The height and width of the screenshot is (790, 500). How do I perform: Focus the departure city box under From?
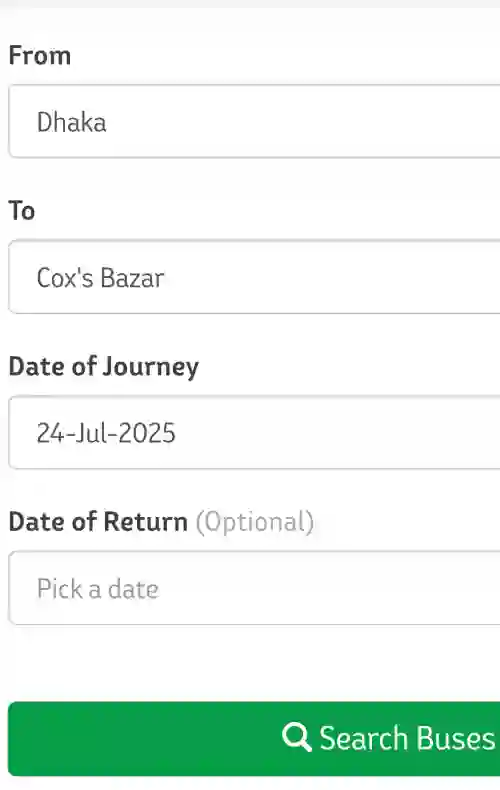255,121
